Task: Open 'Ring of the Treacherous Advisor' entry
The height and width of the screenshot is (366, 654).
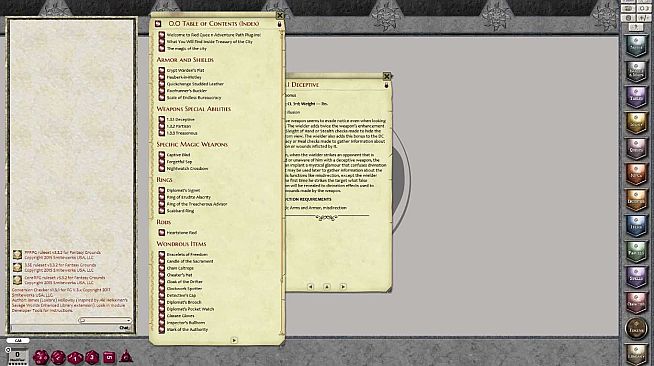Action: point(197,204)
